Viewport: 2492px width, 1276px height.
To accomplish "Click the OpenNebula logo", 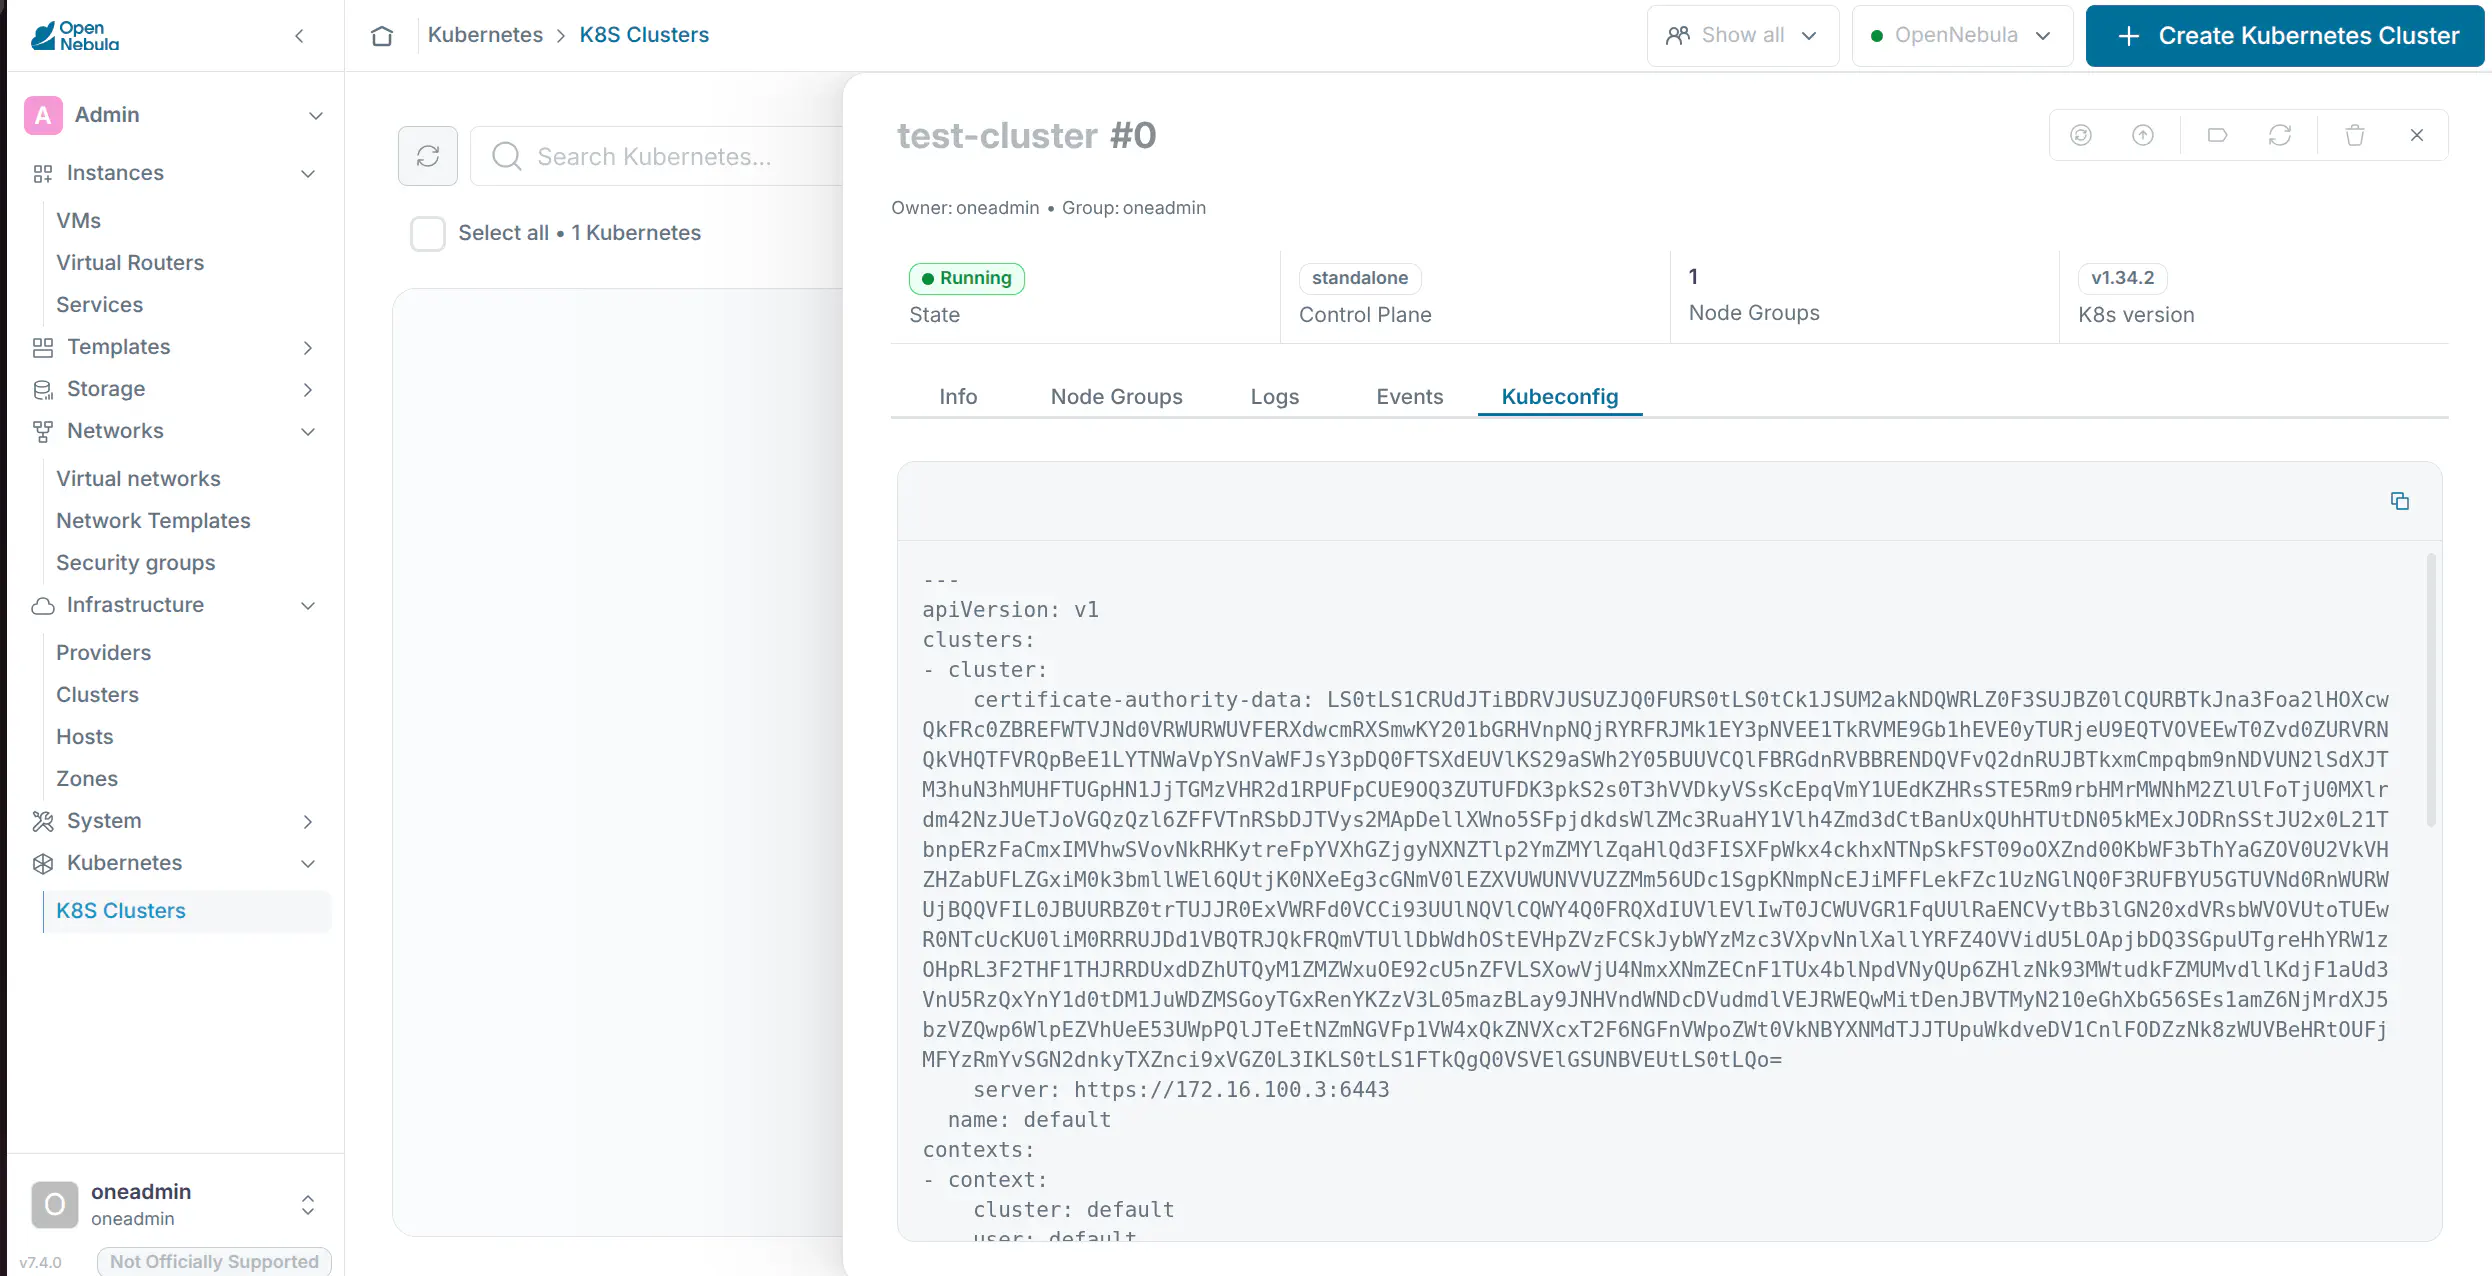I will (x=75, y=36).
